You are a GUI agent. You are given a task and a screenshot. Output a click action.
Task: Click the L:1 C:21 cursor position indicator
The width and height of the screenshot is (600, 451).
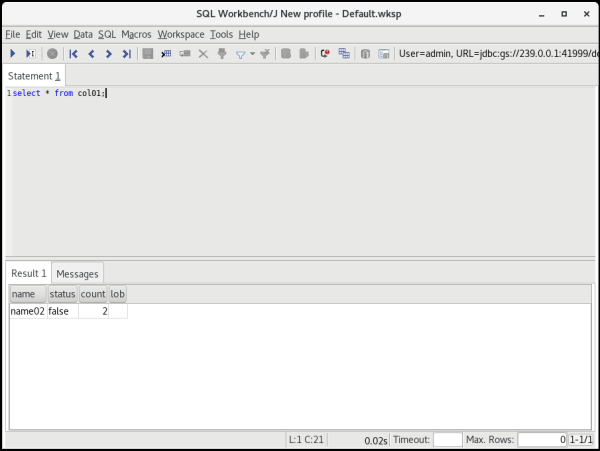click(306, 440)
